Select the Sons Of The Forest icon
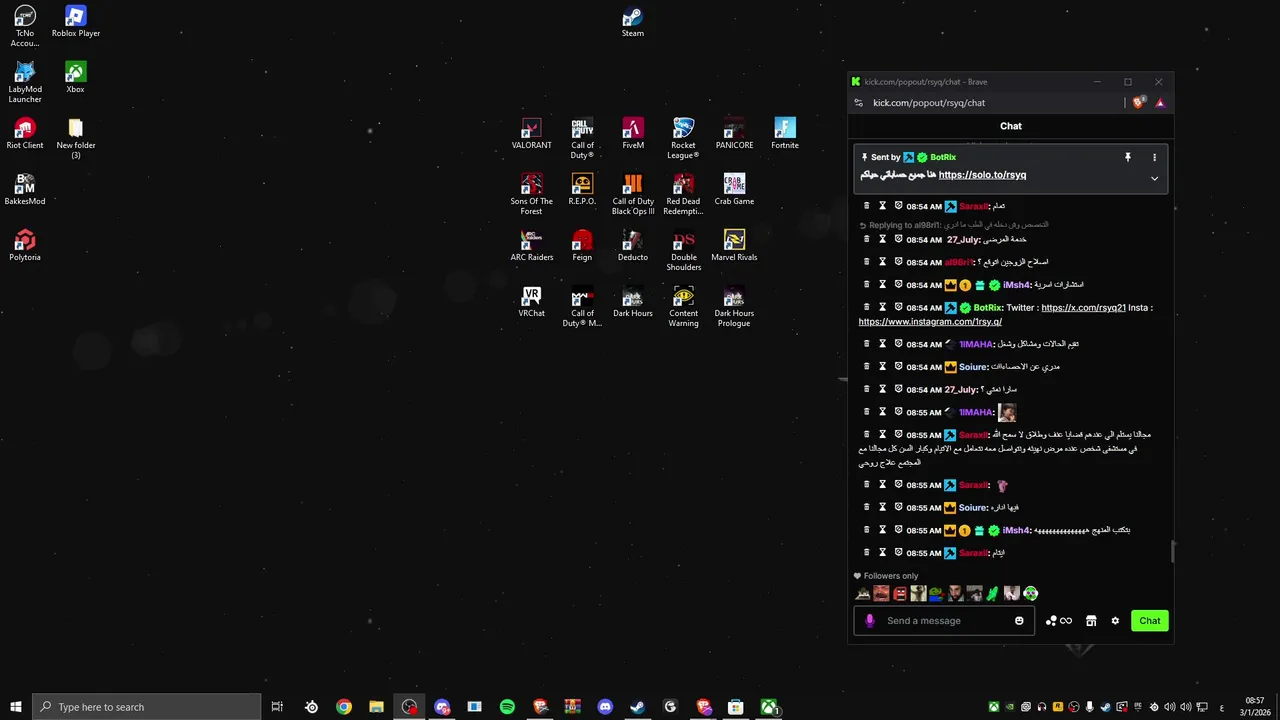The height and width of the screenshot is (720, 1280). click(x=531, y=195)
